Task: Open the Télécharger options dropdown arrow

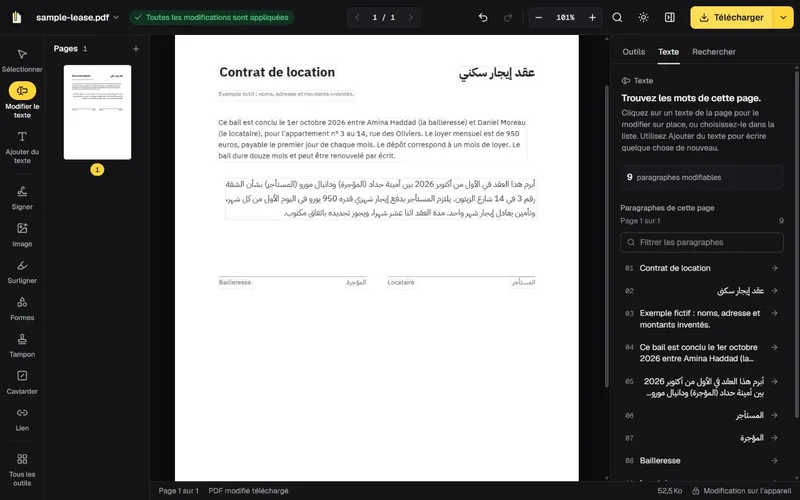Action: pos(783,17)
